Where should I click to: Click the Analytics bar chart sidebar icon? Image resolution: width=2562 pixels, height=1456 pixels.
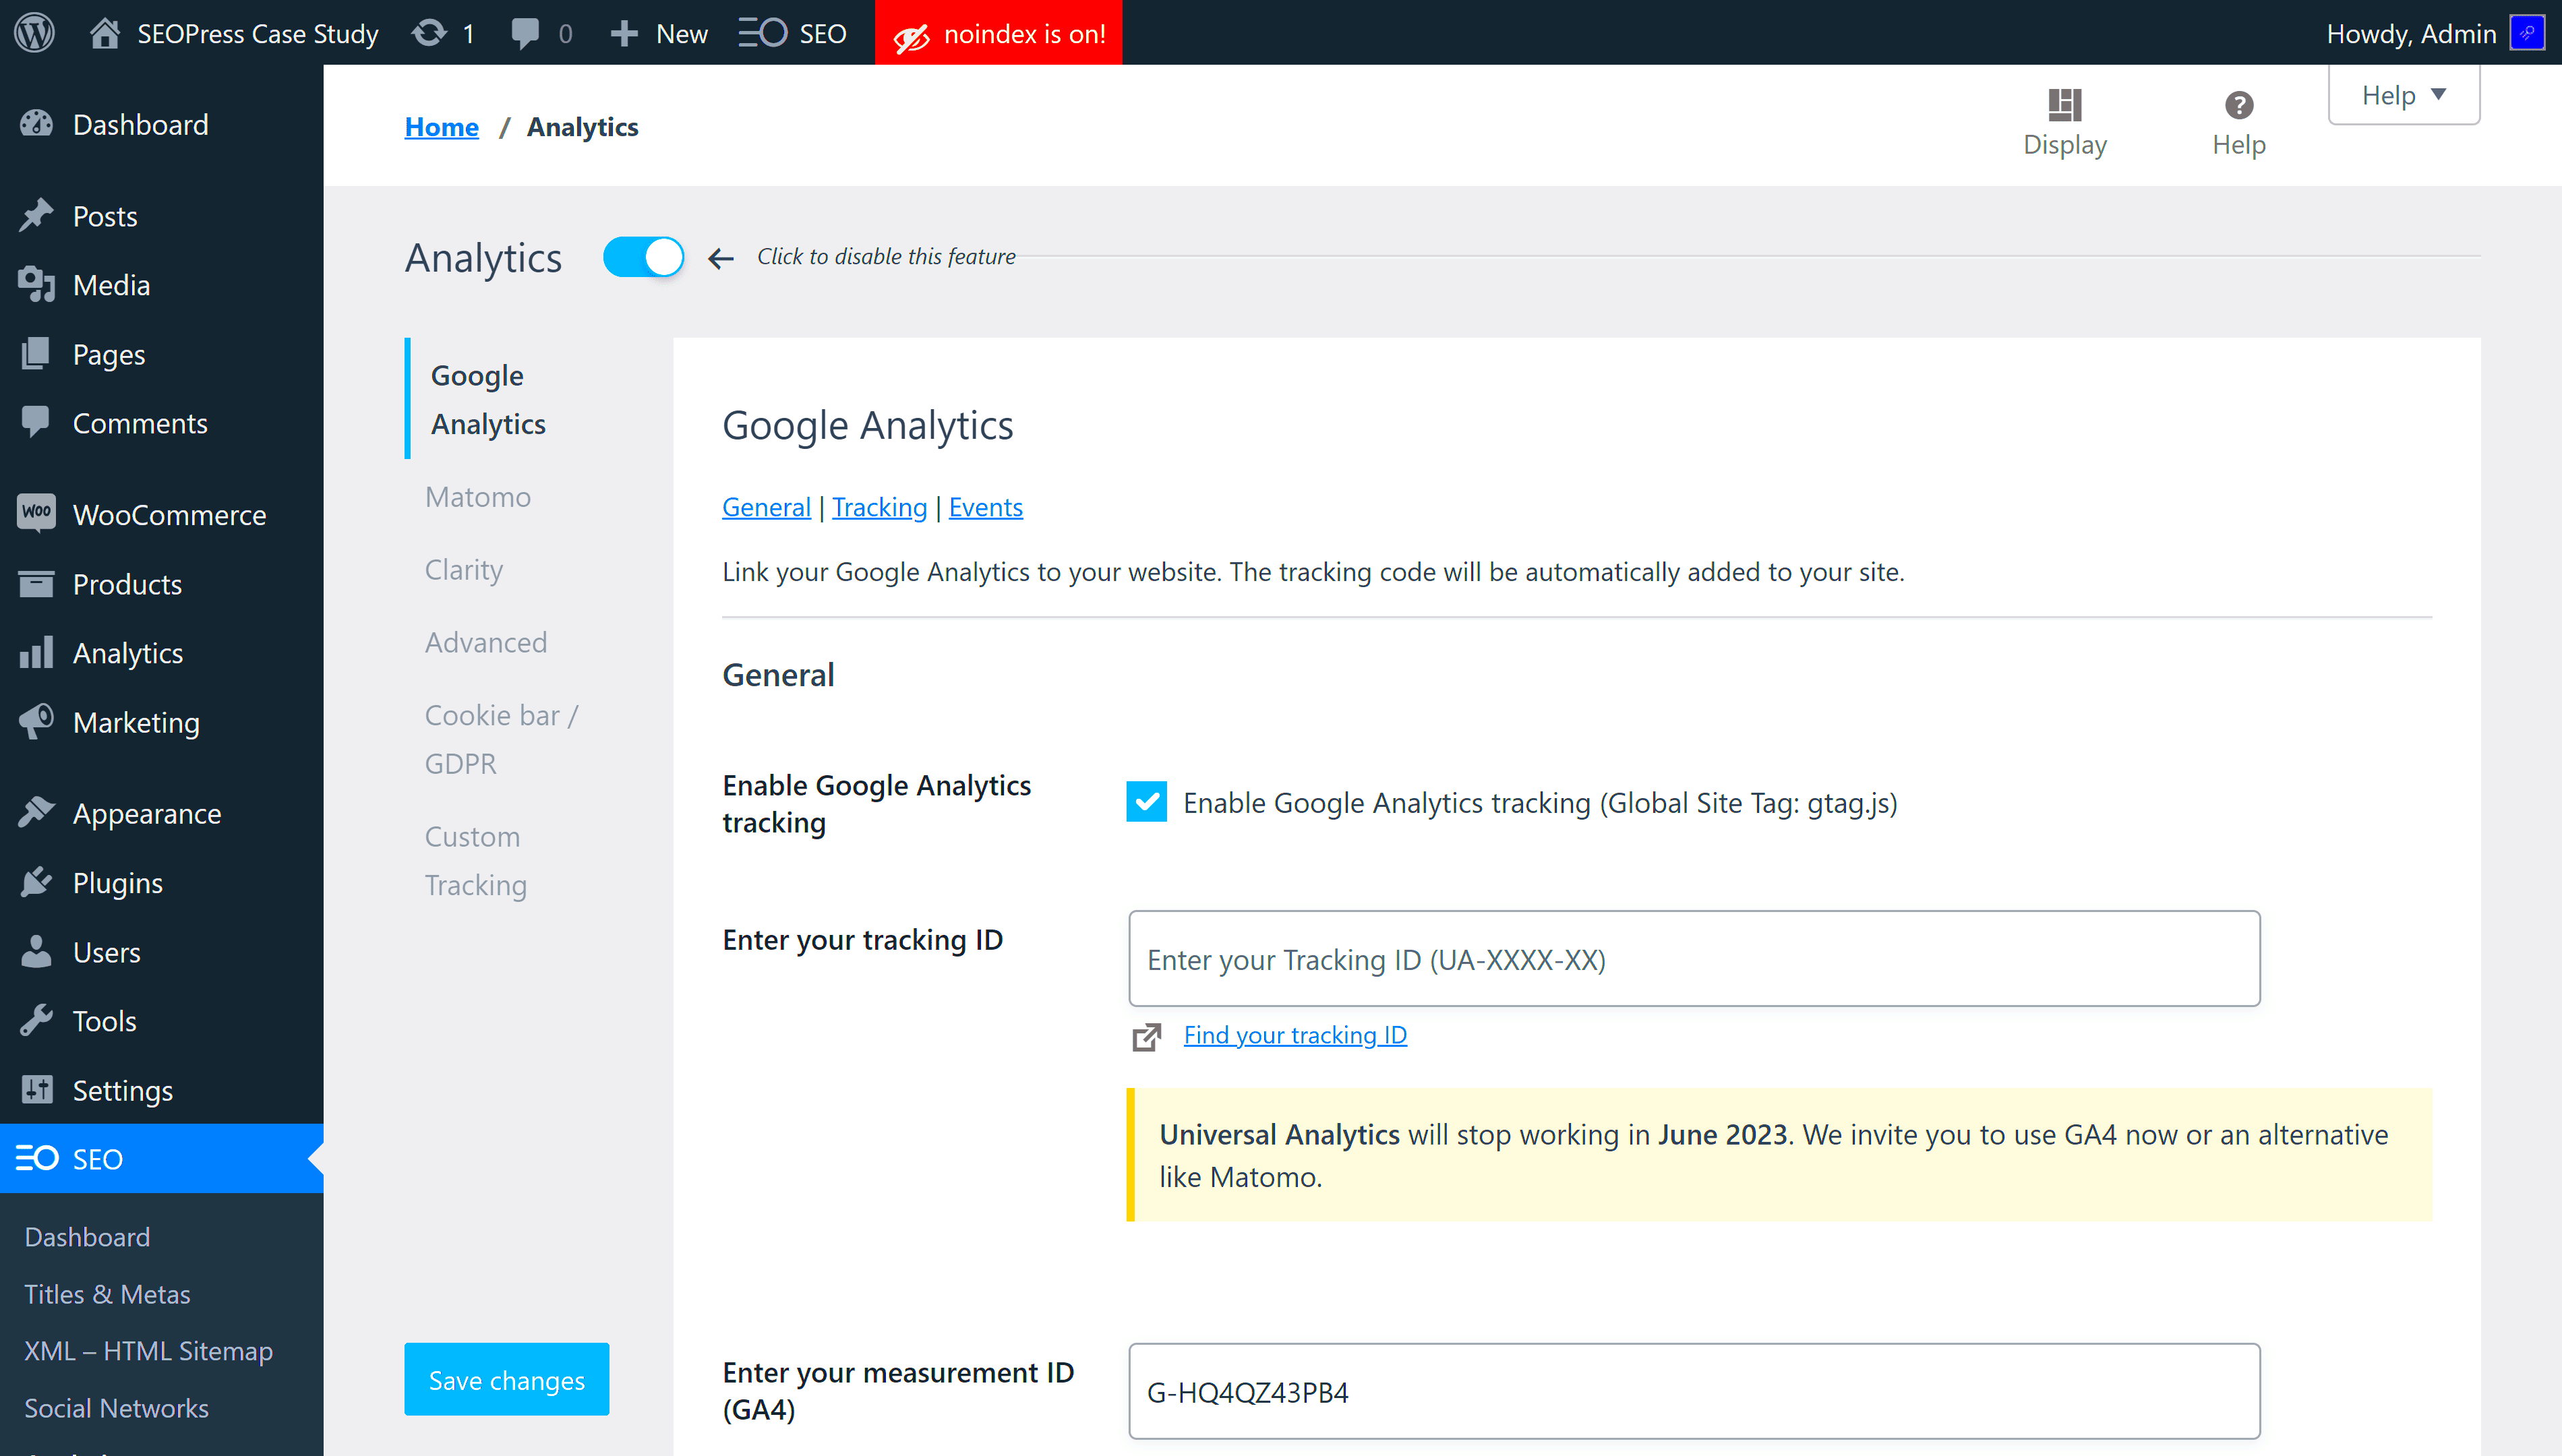36,652
